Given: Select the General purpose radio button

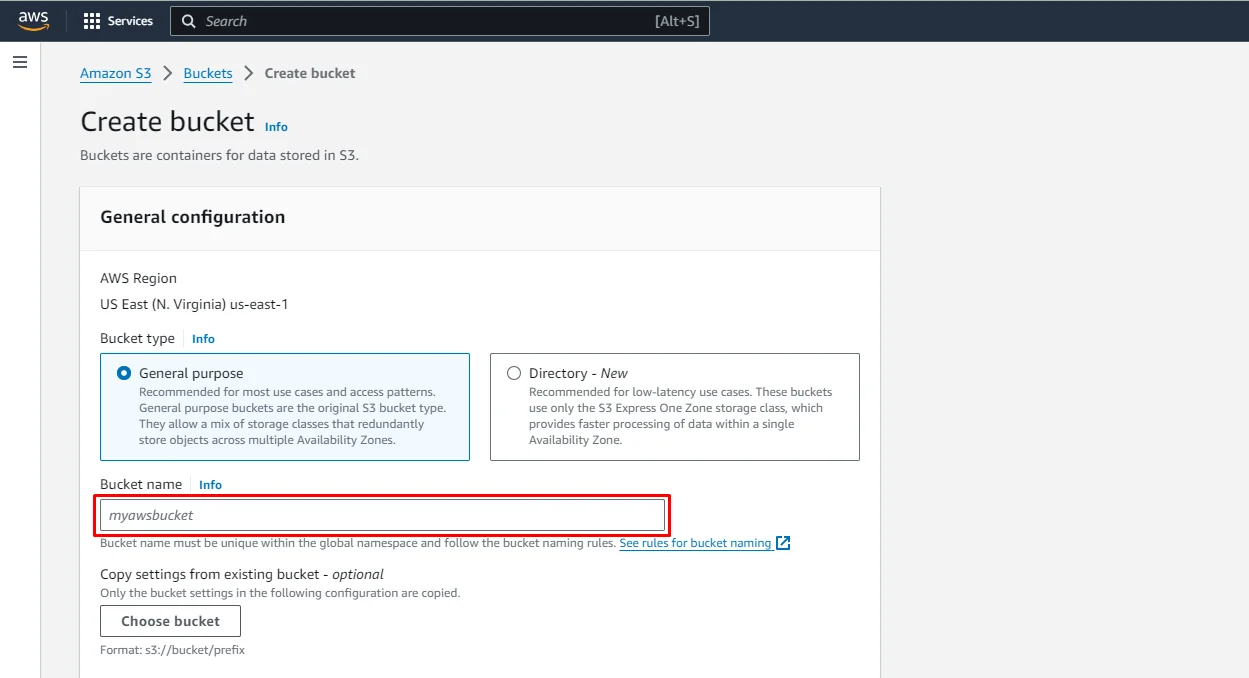Looking at the screenshot, I should 123,372.
